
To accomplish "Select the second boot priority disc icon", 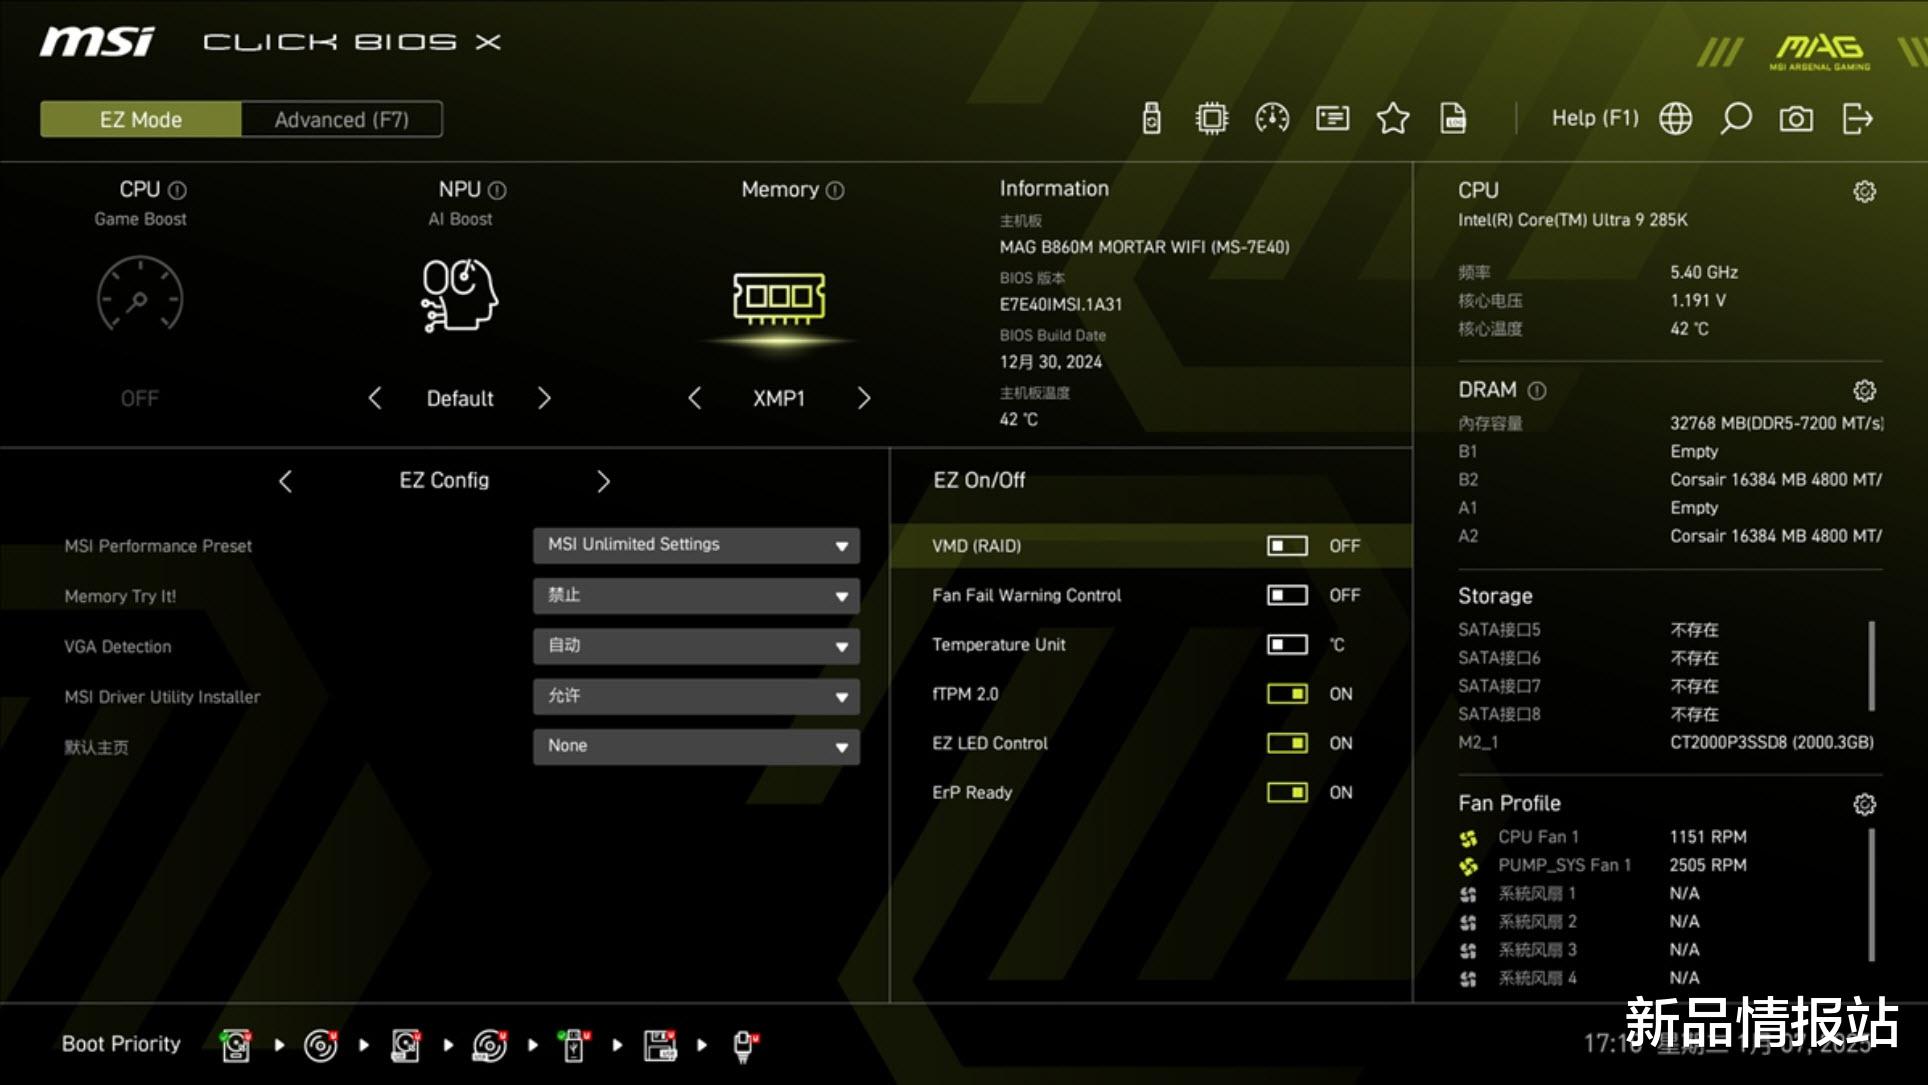I will (321, 1045).
